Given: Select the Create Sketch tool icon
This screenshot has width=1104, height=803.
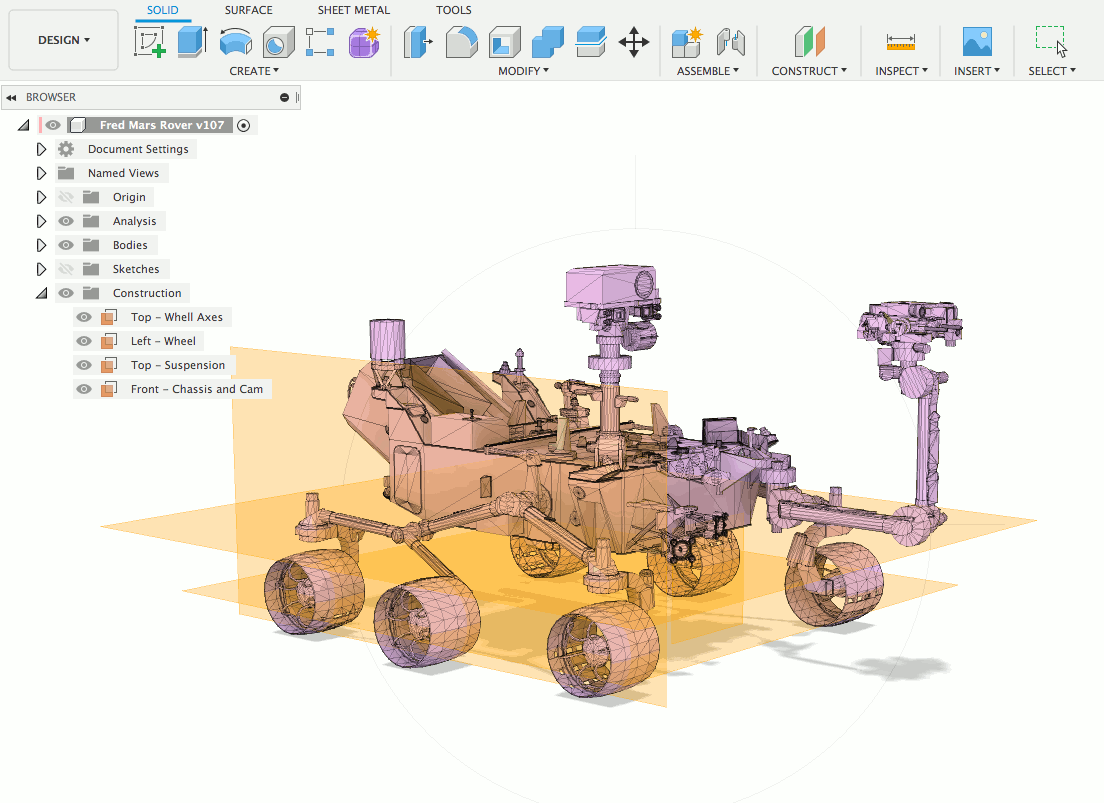Looking at the screenshot, I should click(x=150, y=42).
